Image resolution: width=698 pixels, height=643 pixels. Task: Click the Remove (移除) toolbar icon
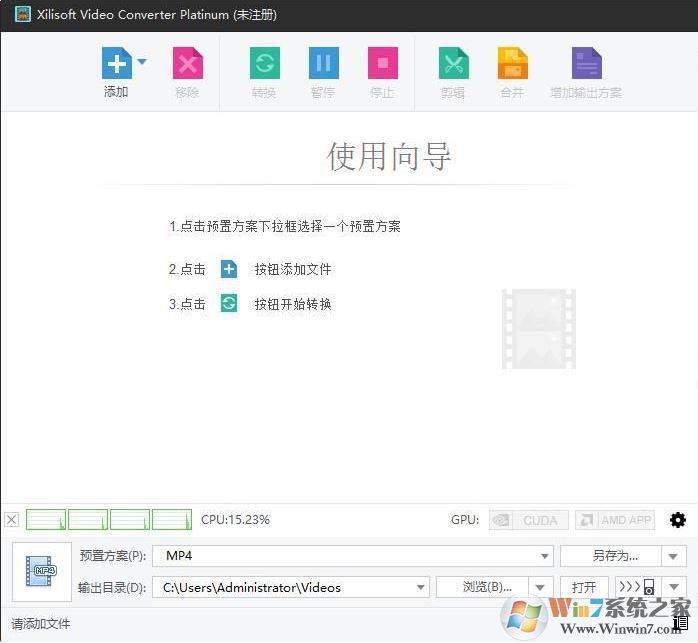[x=187, y=64]
